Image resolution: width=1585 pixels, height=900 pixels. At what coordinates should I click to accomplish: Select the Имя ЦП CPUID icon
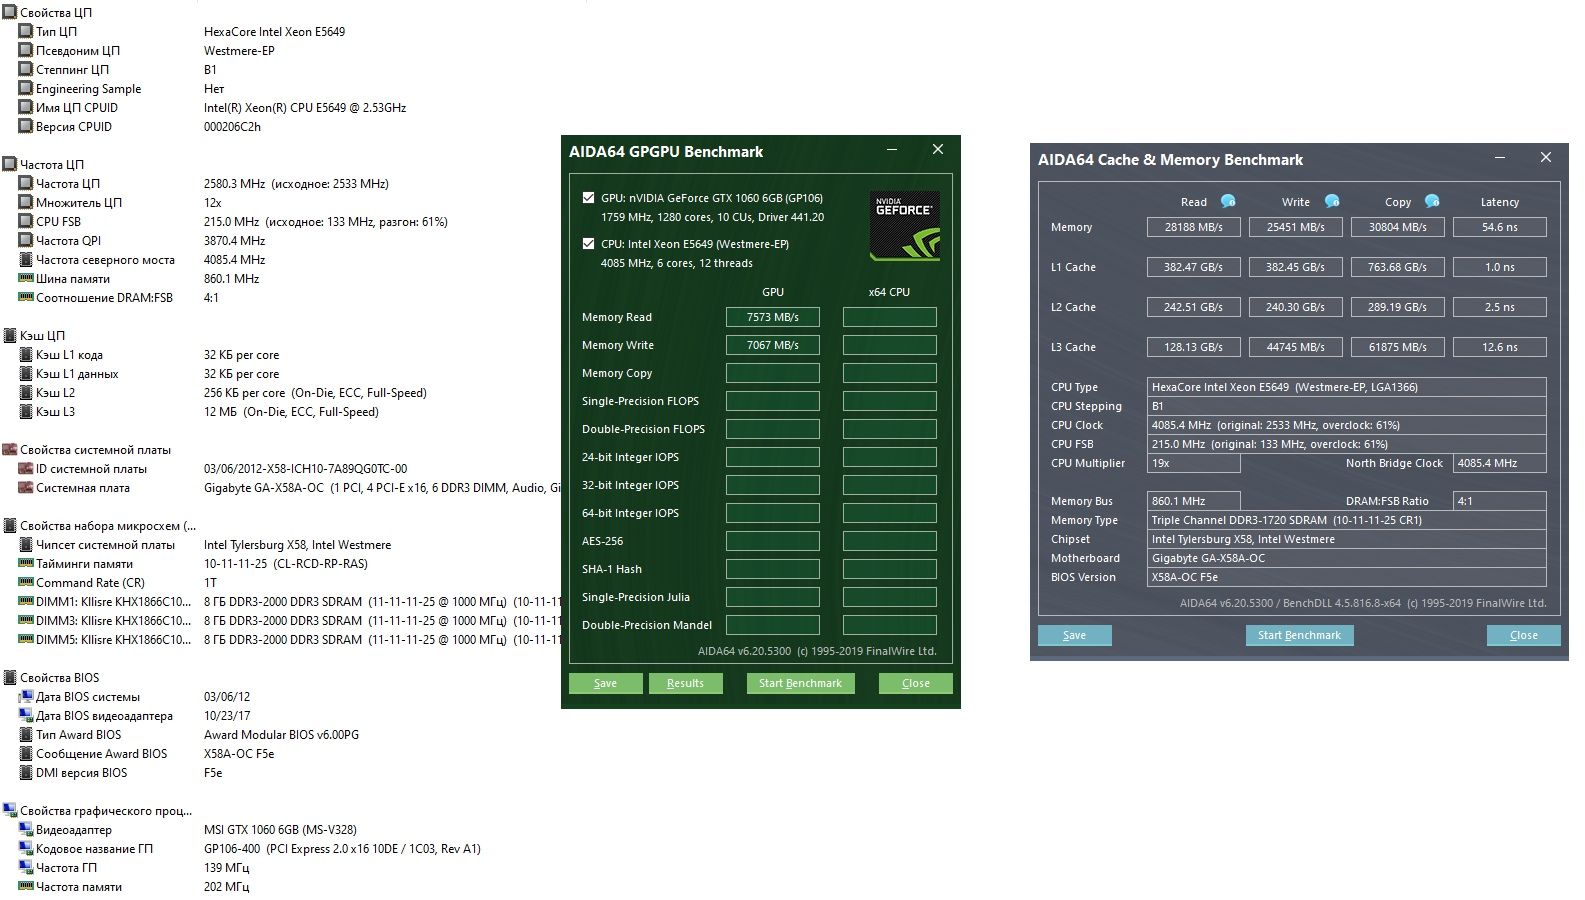click(x=26, y=107)
